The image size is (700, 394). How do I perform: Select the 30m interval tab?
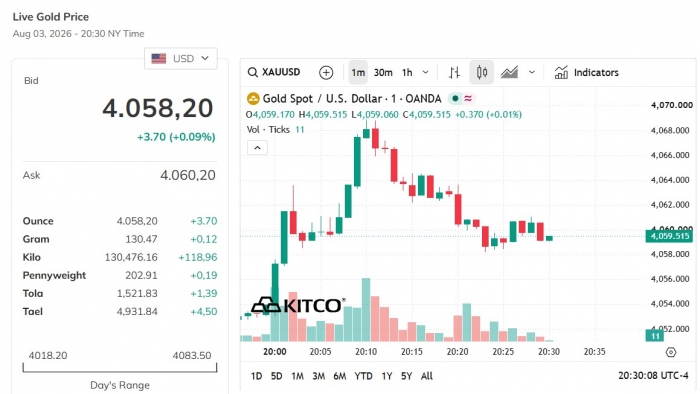[x=383, y=72]
